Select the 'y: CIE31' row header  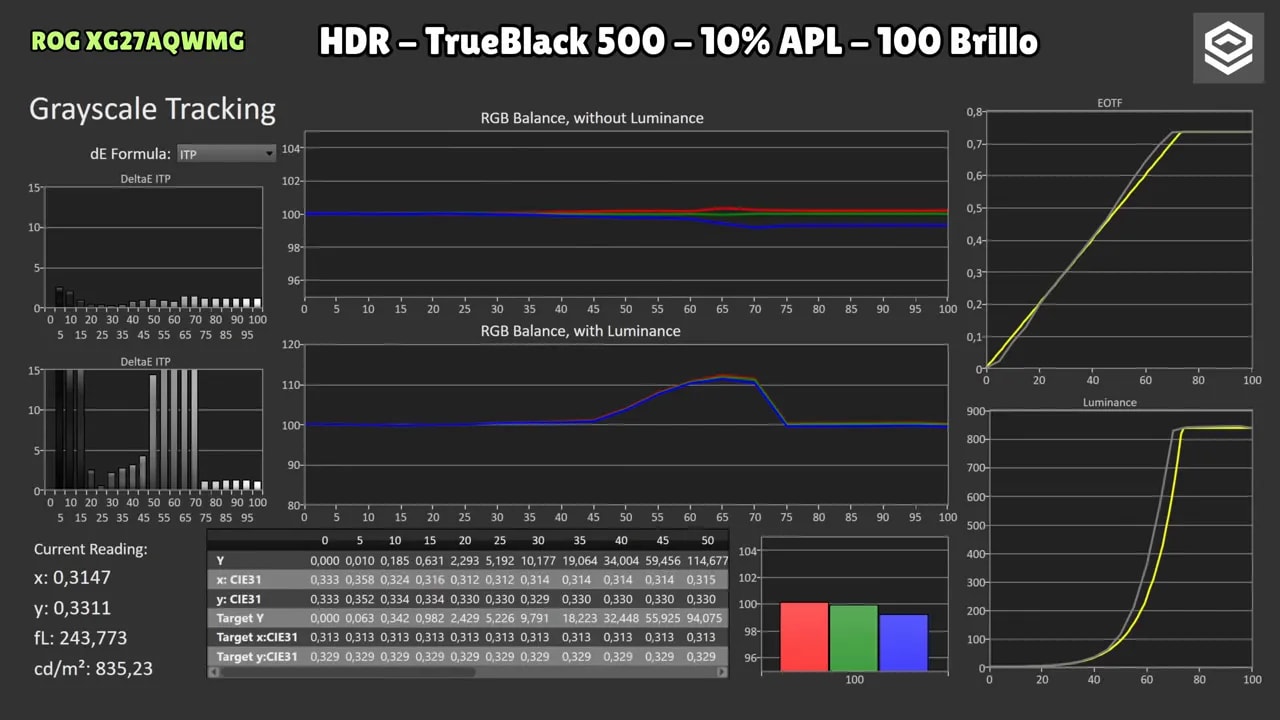coord(240,599)
